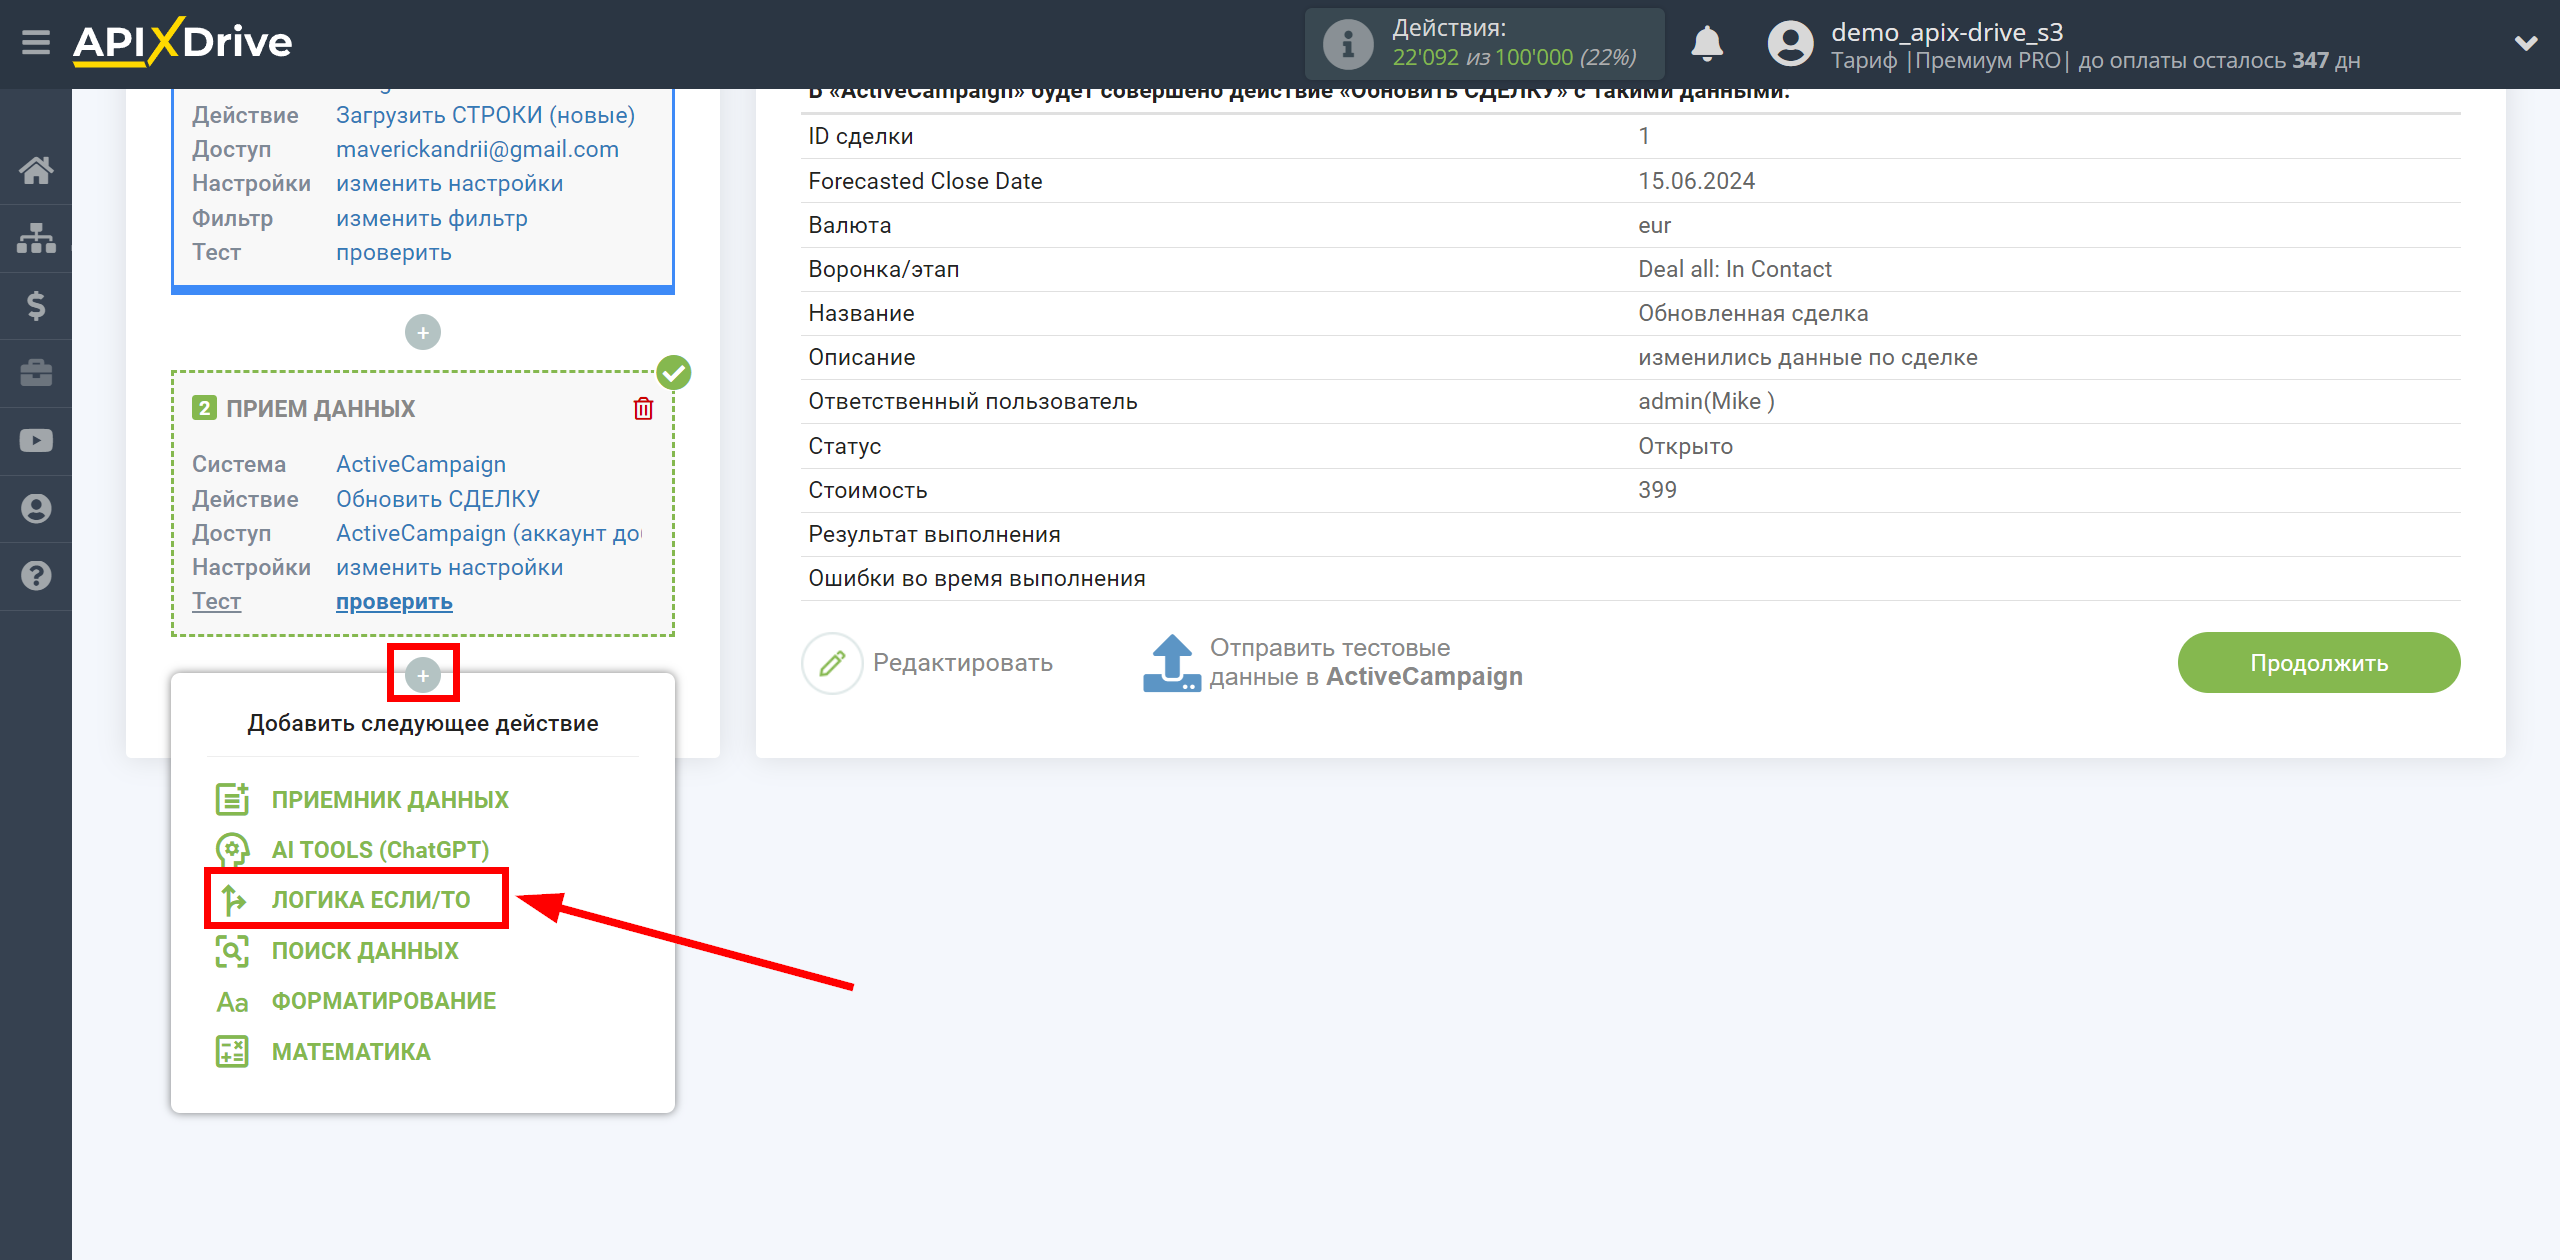Open the profile icon in sidebar
This screenshot has height=1260, width=2560.
pos(36,508)
